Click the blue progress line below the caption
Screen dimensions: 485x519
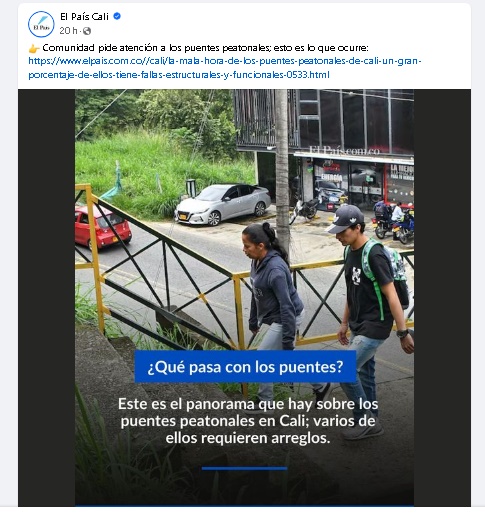[x=244, y=468]
